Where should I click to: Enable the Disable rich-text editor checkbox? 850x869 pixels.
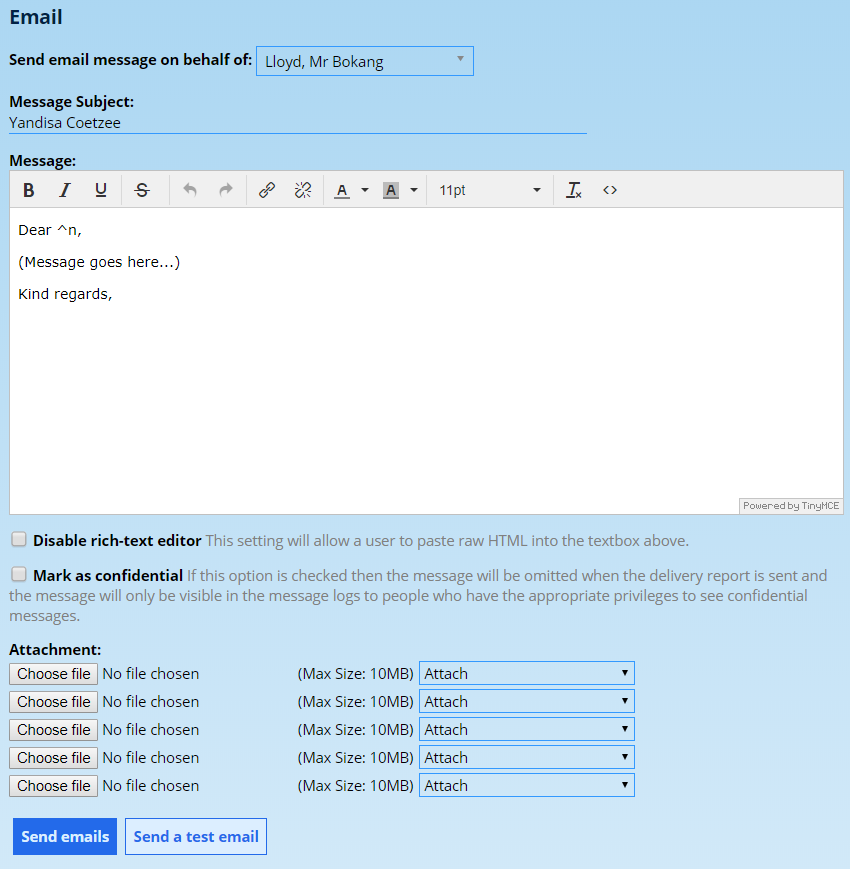pyautogui.click(x=19, y=540)
